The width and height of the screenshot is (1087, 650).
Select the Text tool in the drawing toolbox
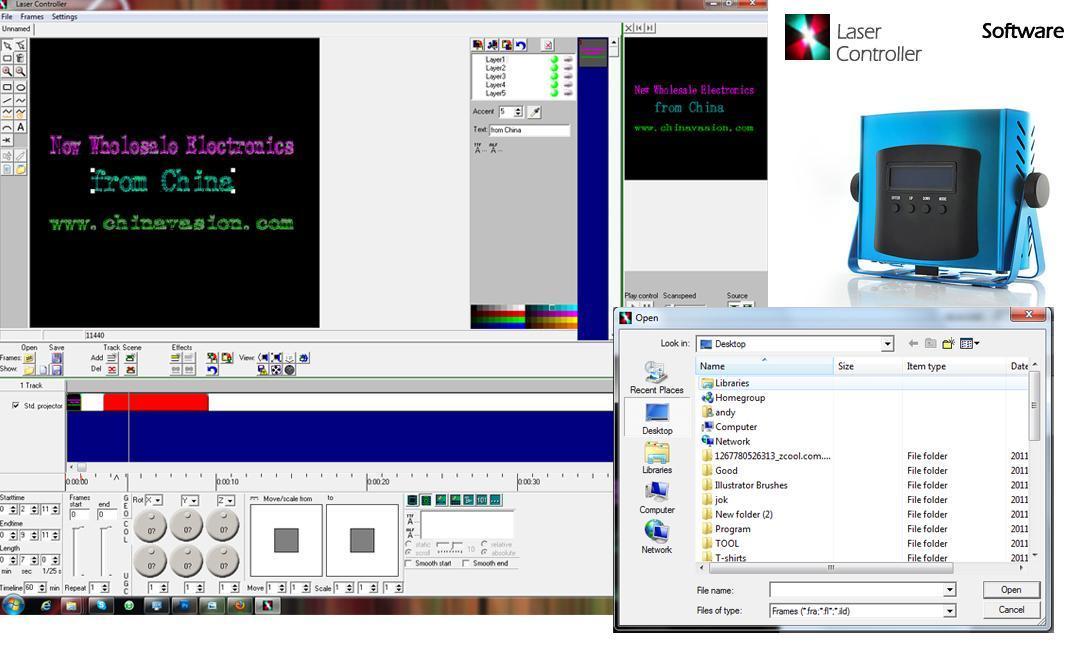coord(20,127)
